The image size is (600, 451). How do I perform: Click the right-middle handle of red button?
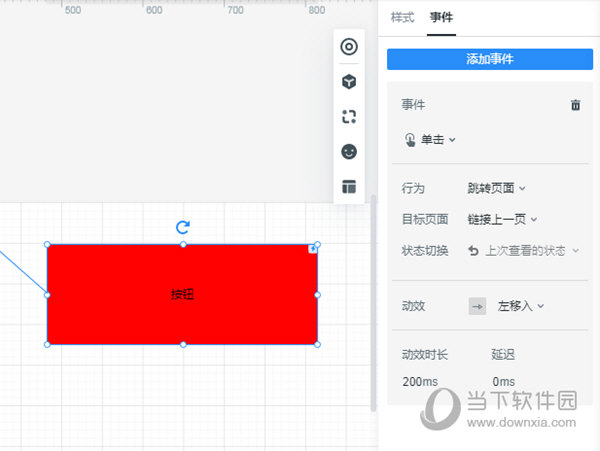pos(317,295)
